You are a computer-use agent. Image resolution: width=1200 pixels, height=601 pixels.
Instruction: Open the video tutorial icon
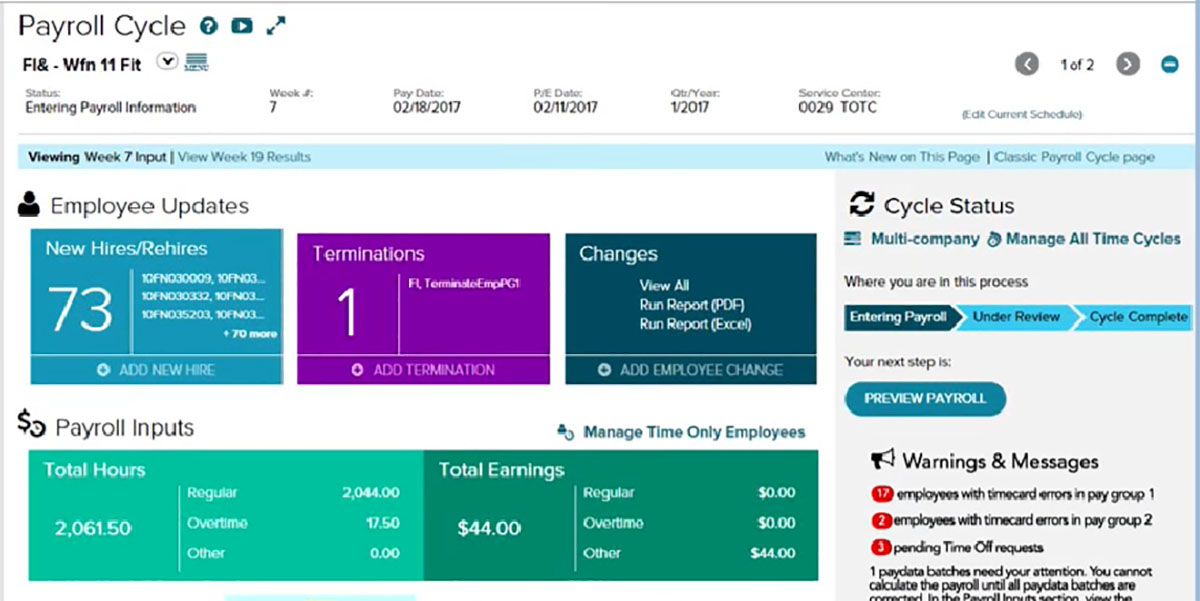click(x=241, y=27)
